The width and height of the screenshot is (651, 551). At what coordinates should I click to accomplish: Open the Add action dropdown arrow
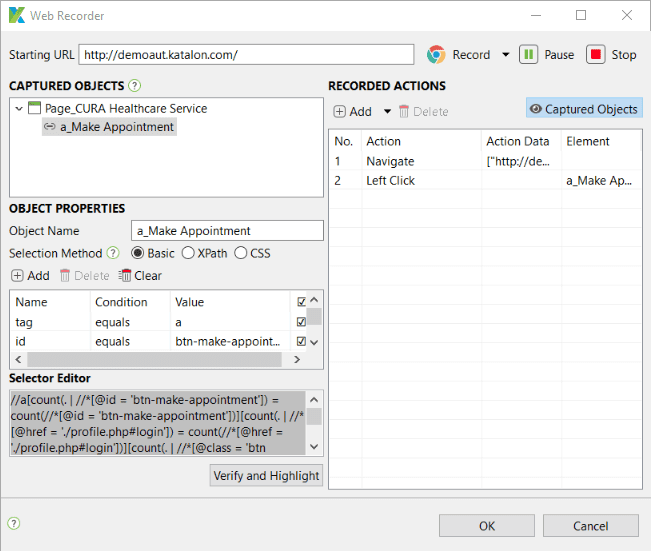click(387, 111)
